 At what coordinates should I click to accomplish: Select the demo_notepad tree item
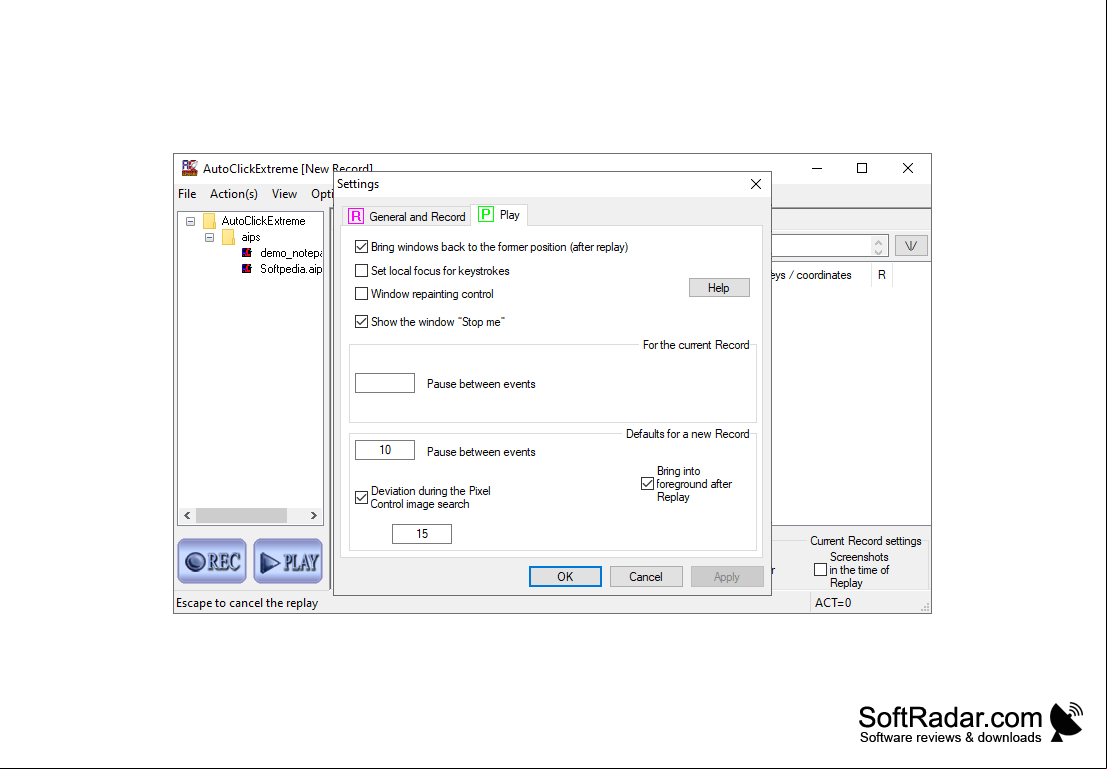pyautogui.click(x=291, y=253)
